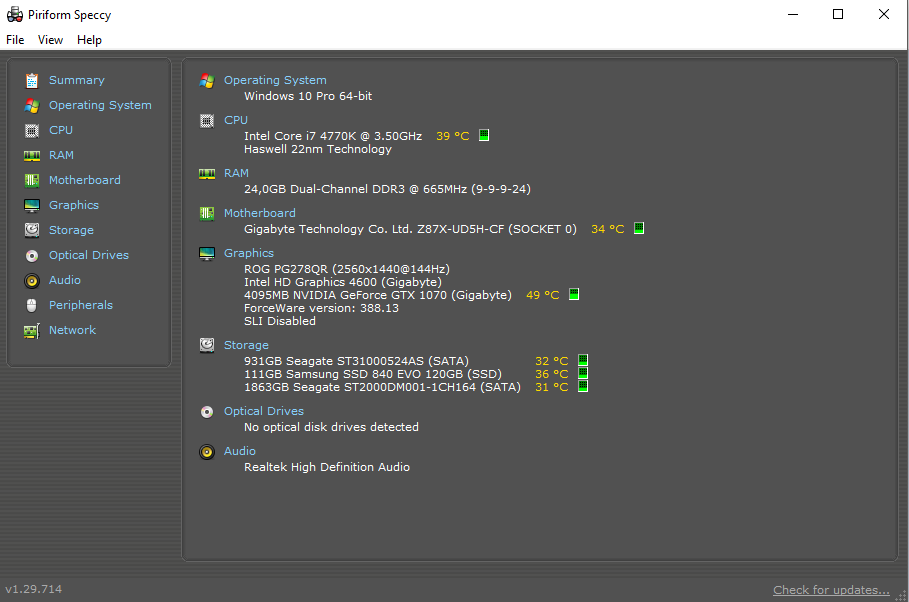Select the Audio speaker icon in the sidebar
The height and width of the screenshot is (602, 909).
pyautogui.click(x=33, y=279)
